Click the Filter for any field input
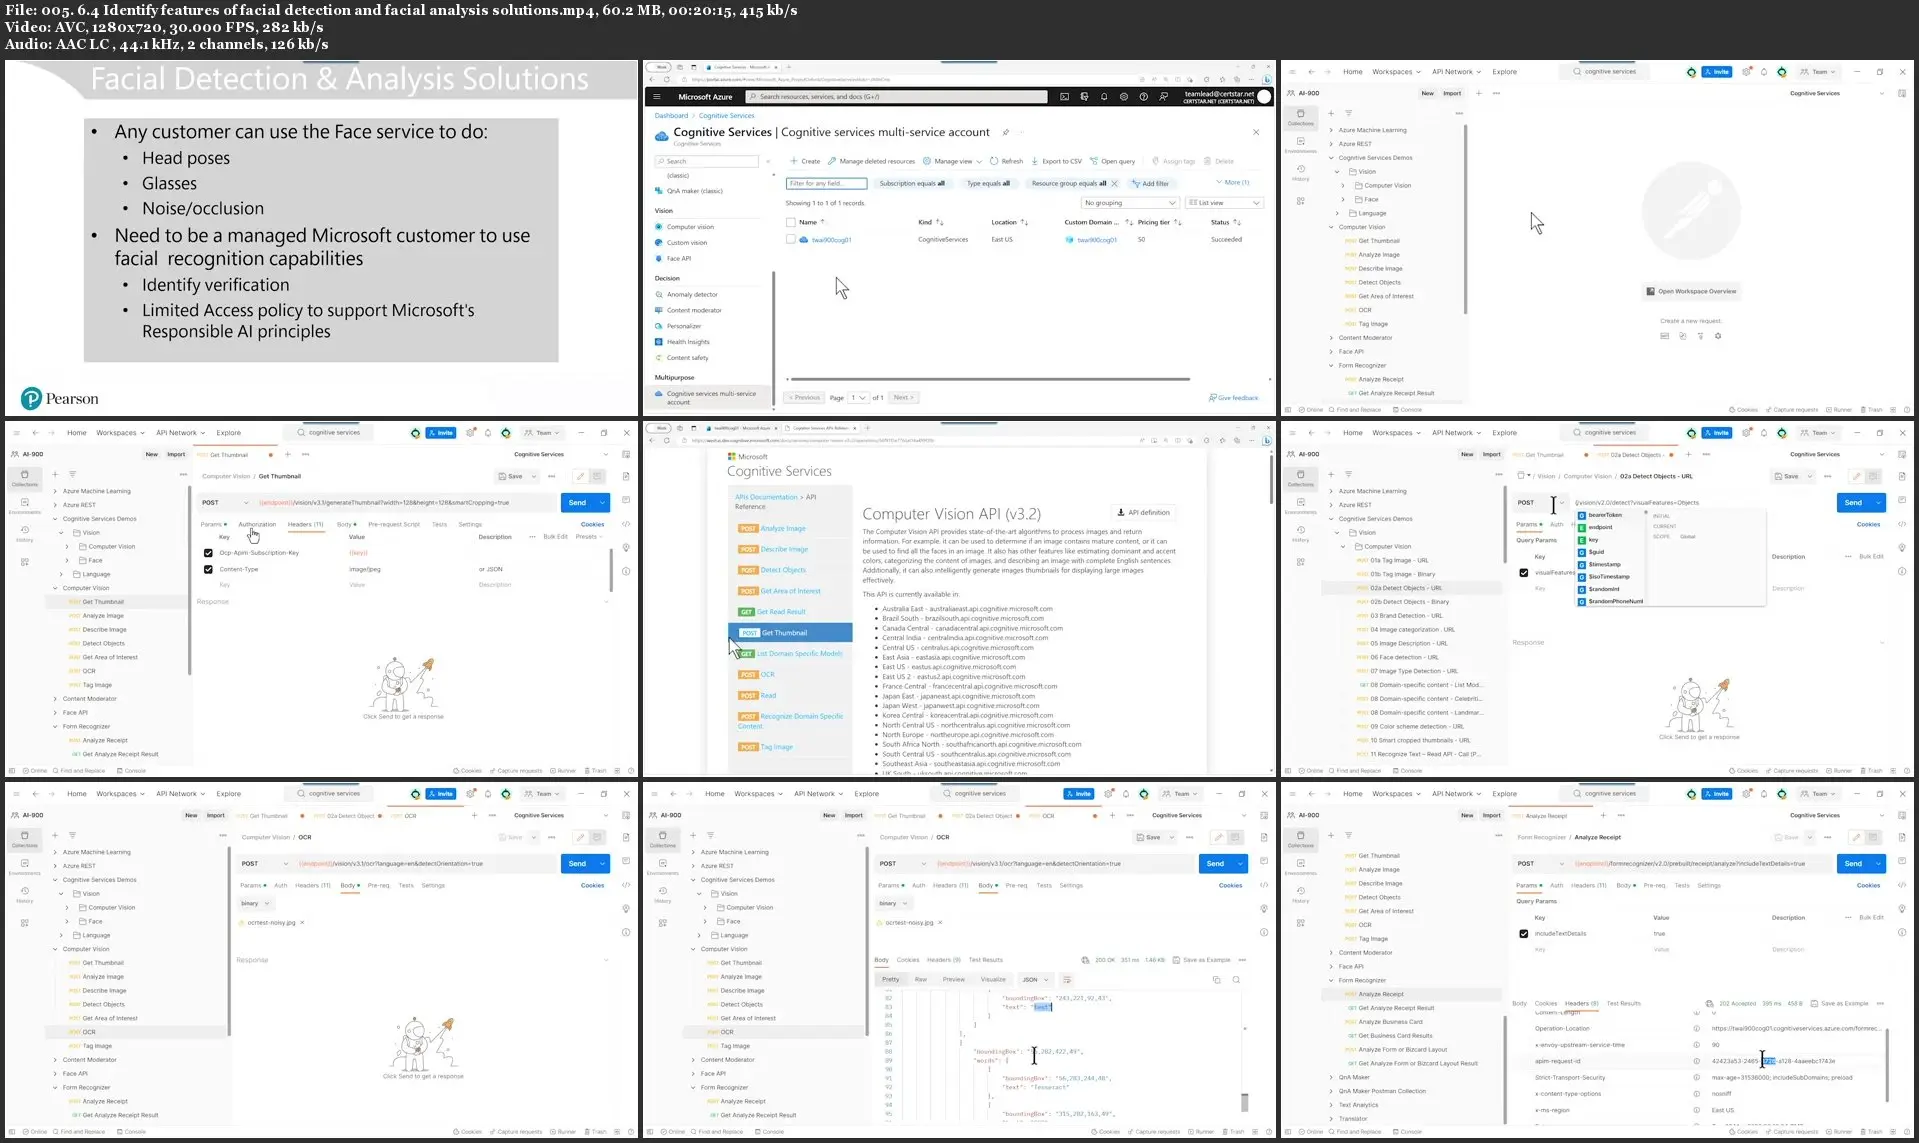The image size is (1919, 1143). coord(827,184)
